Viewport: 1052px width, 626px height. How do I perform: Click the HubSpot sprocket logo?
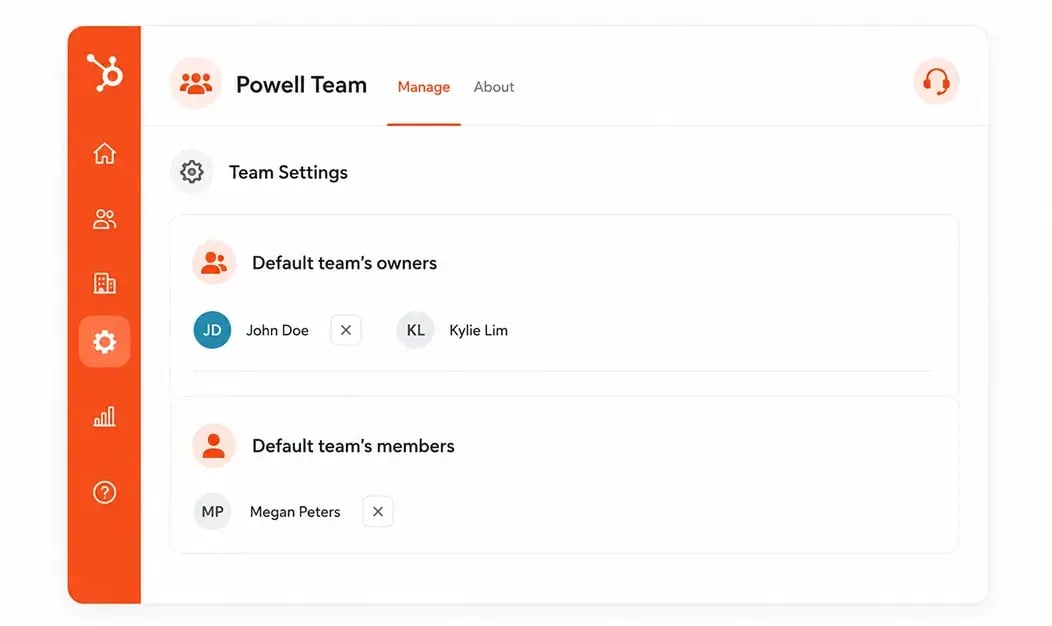[105, 72]
